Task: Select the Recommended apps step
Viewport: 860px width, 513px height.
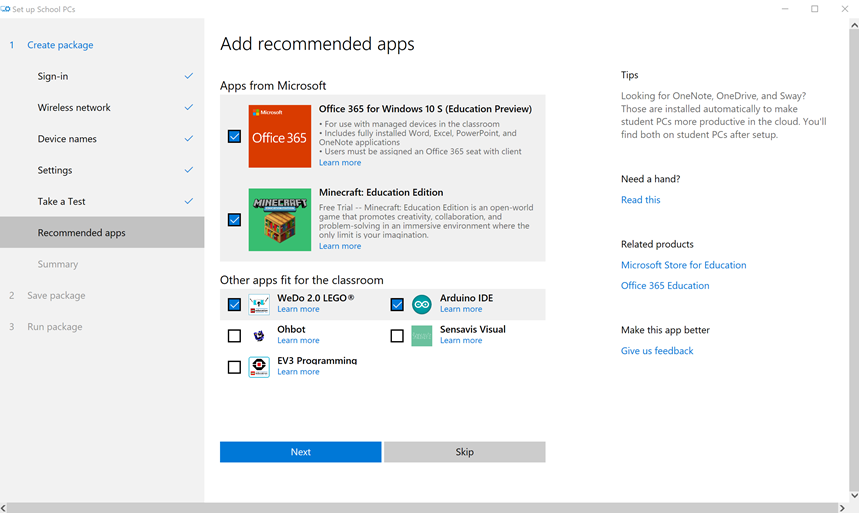Action: (x=102, y=232)
